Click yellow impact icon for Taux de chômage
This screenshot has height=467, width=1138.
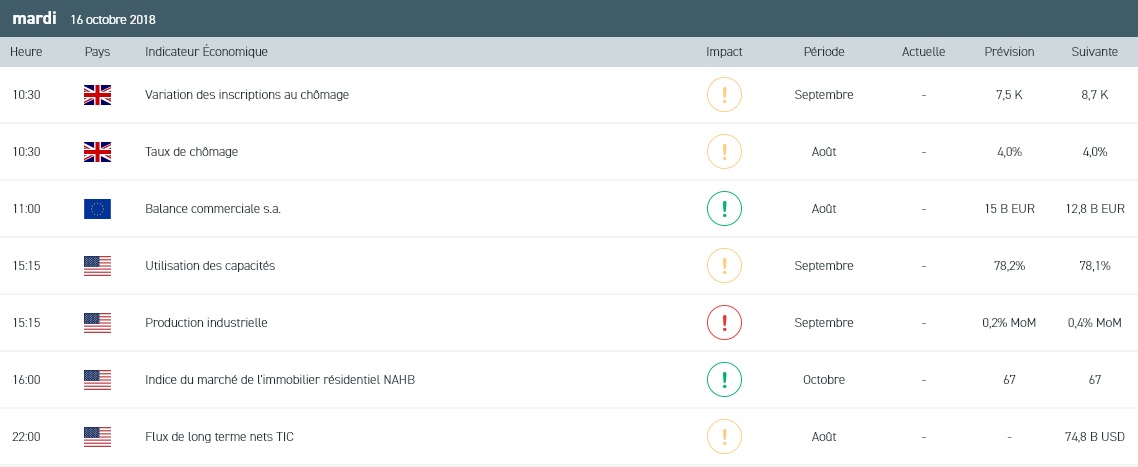[724, 152]
